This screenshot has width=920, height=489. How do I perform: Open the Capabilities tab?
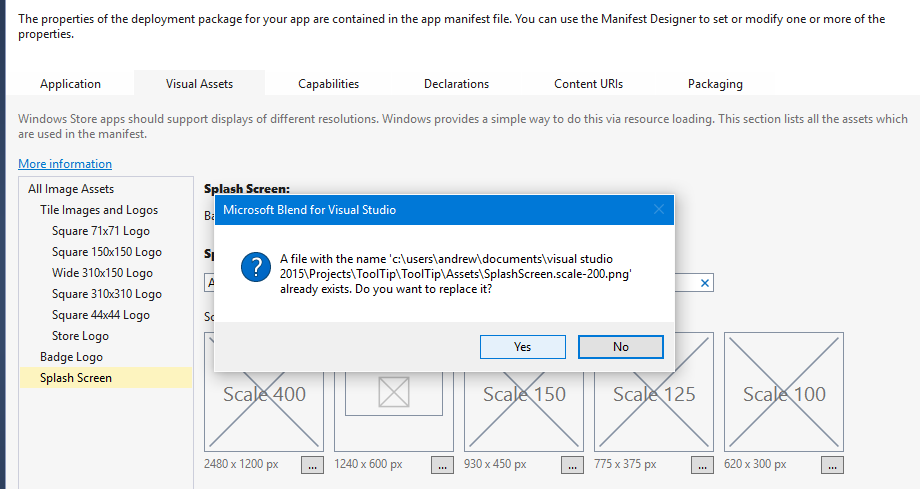click(x=329, y=84)
